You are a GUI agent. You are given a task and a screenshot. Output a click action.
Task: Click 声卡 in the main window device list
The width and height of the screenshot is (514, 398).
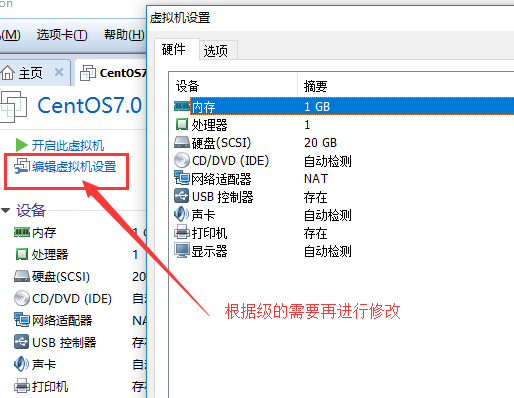tap(44, 364)
